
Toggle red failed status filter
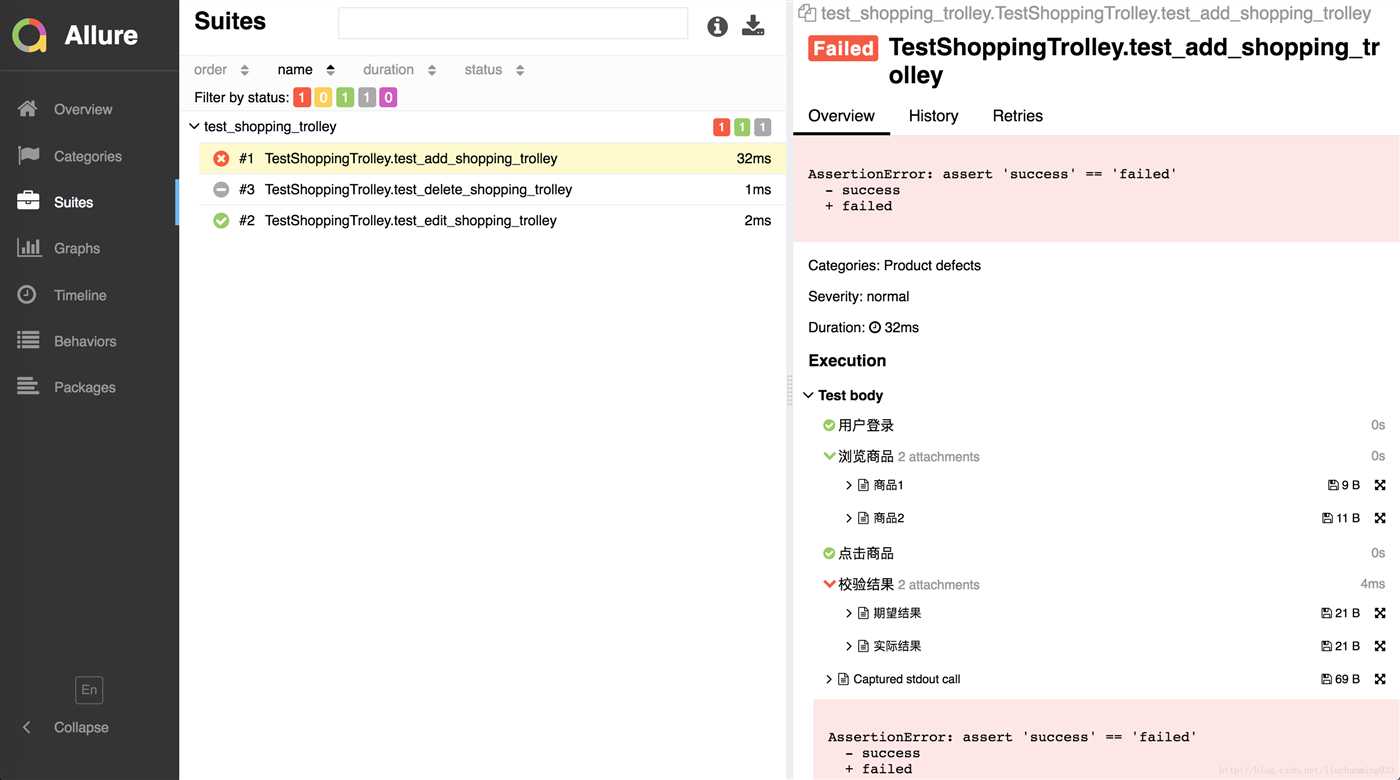(x=302, y=97)
